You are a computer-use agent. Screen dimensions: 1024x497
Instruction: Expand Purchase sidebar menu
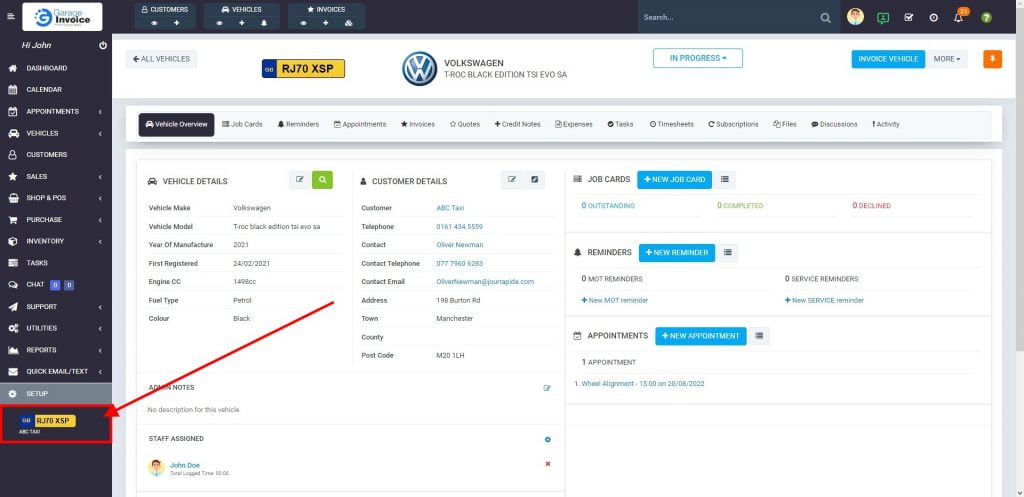[x=56, y=219]
